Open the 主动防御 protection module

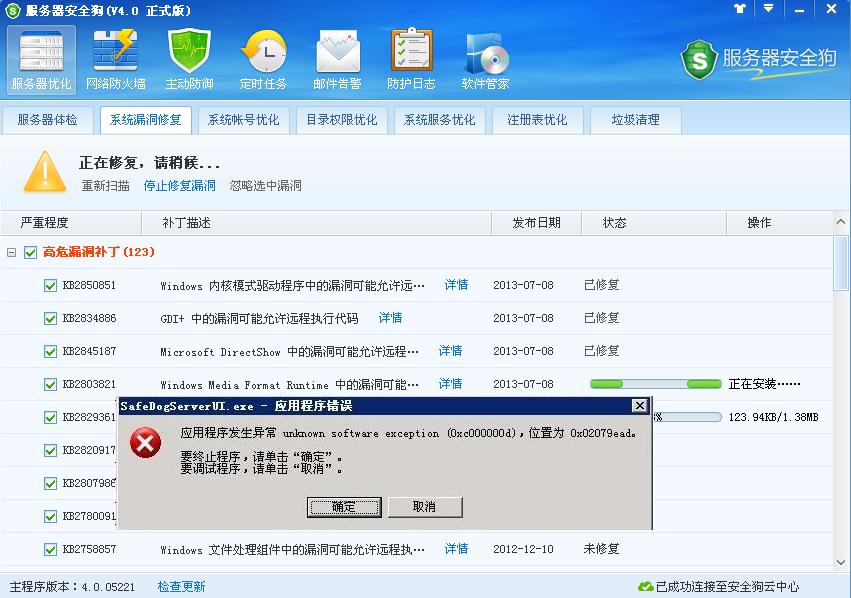190,58
